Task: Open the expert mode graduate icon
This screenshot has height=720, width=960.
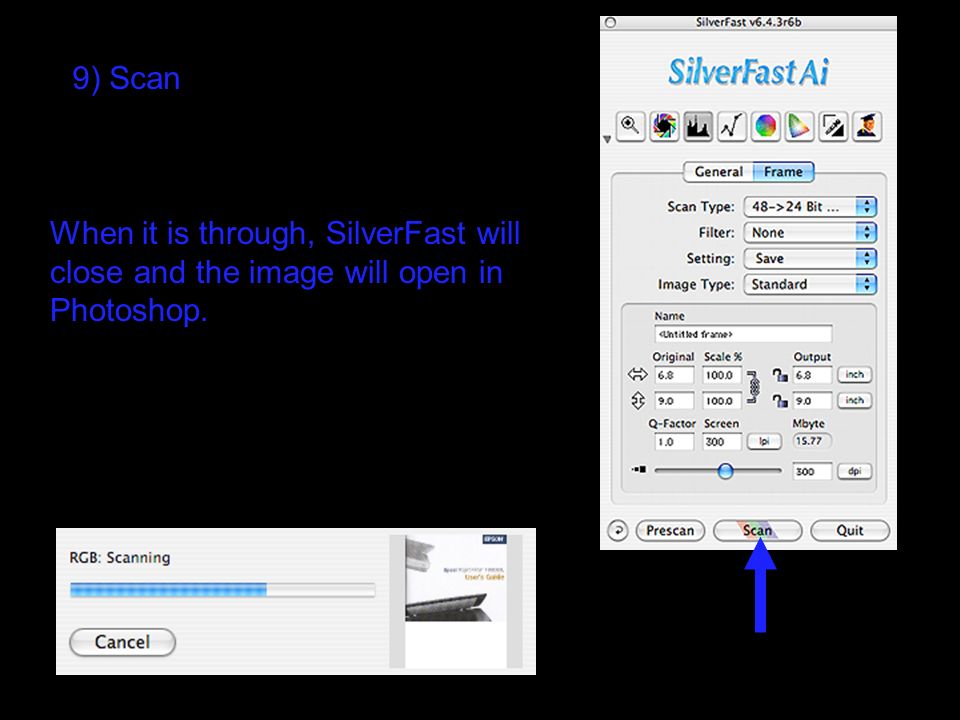Action: point(866,127)
